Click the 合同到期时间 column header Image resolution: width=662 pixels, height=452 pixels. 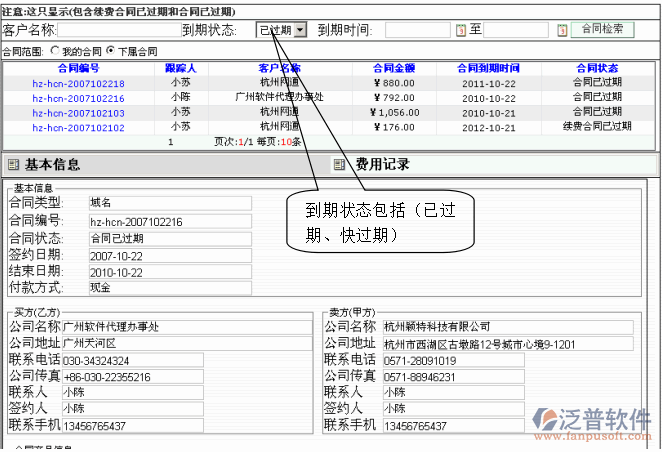(489, 68)
